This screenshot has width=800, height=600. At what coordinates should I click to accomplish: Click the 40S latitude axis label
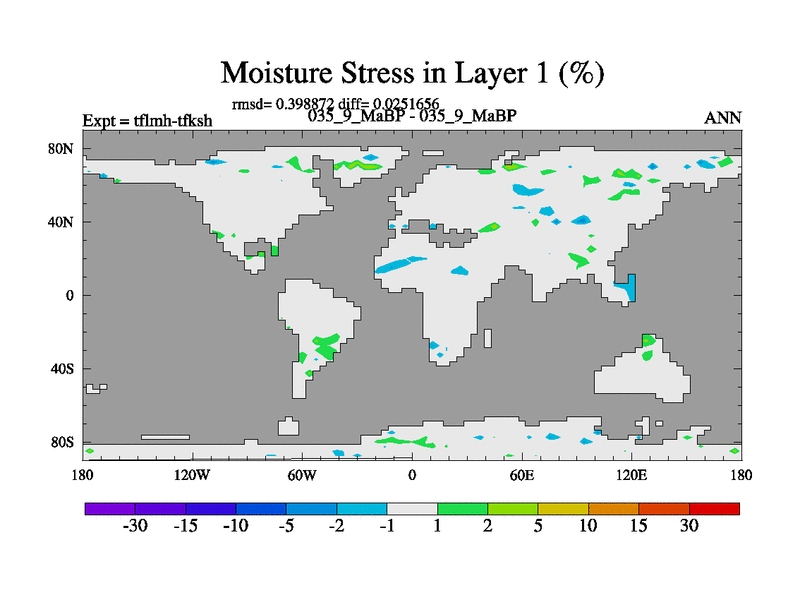(x=62, y=369)
